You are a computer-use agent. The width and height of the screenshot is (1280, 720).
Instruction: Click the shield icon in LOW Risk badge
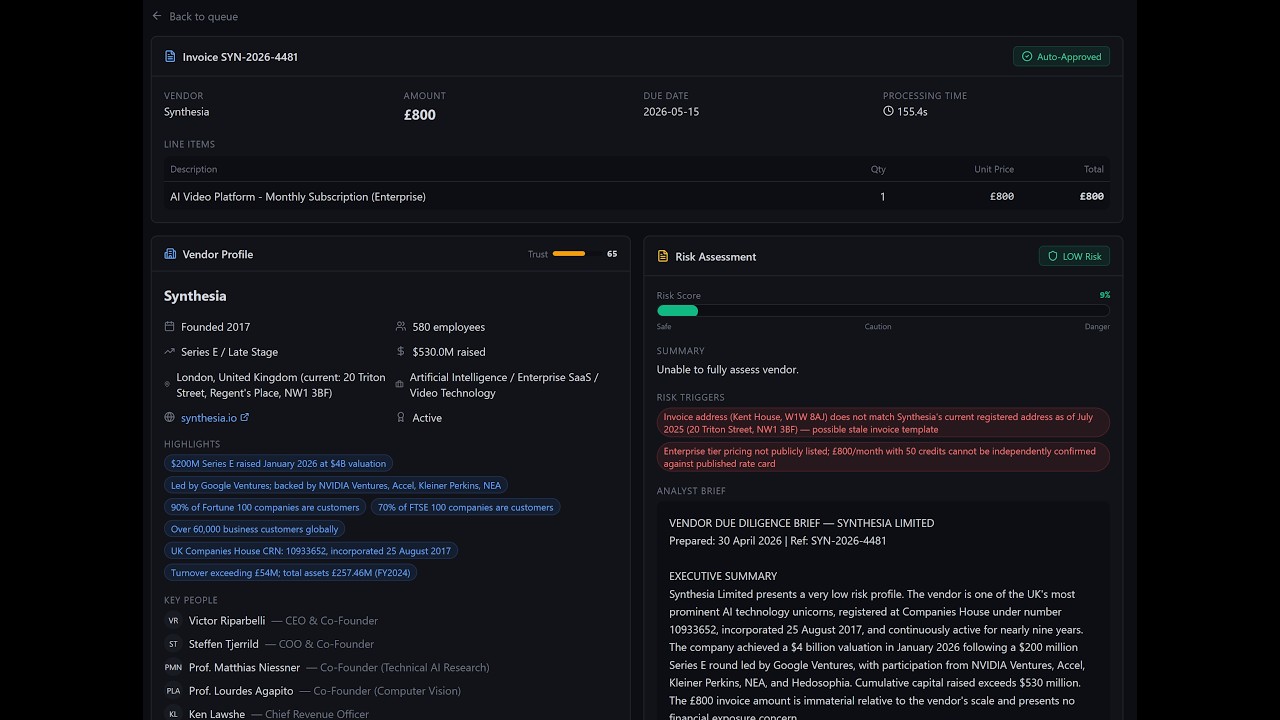click(1053, 257)
